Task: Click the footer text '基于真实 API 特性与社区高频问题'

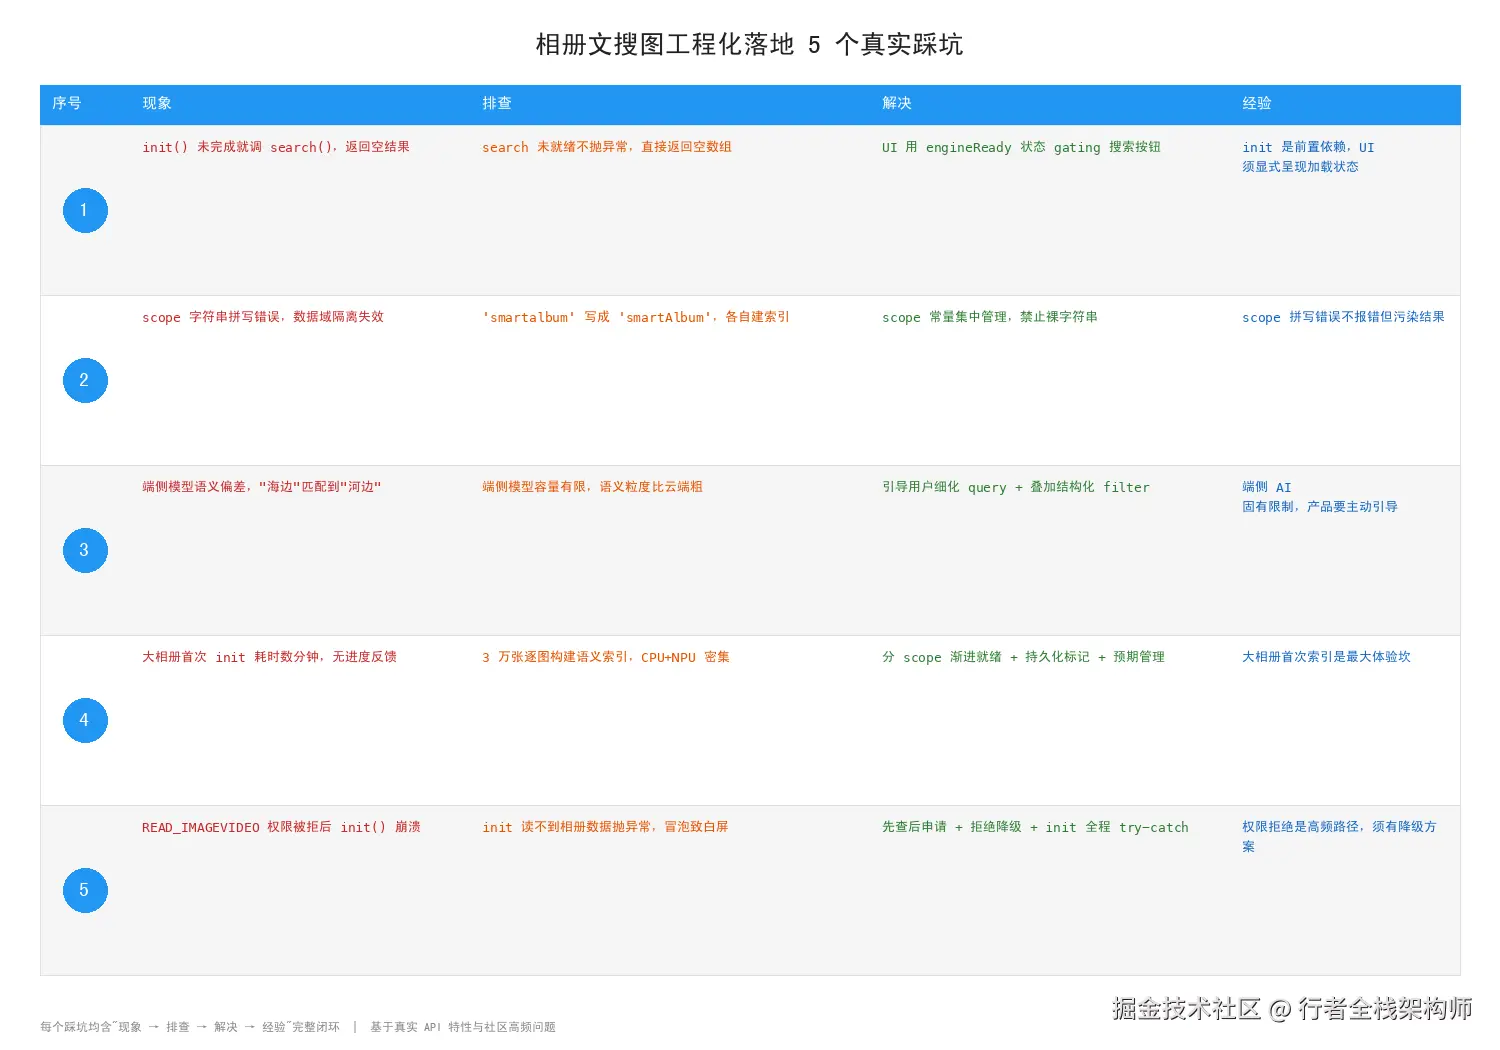Action: (463, 1027)
